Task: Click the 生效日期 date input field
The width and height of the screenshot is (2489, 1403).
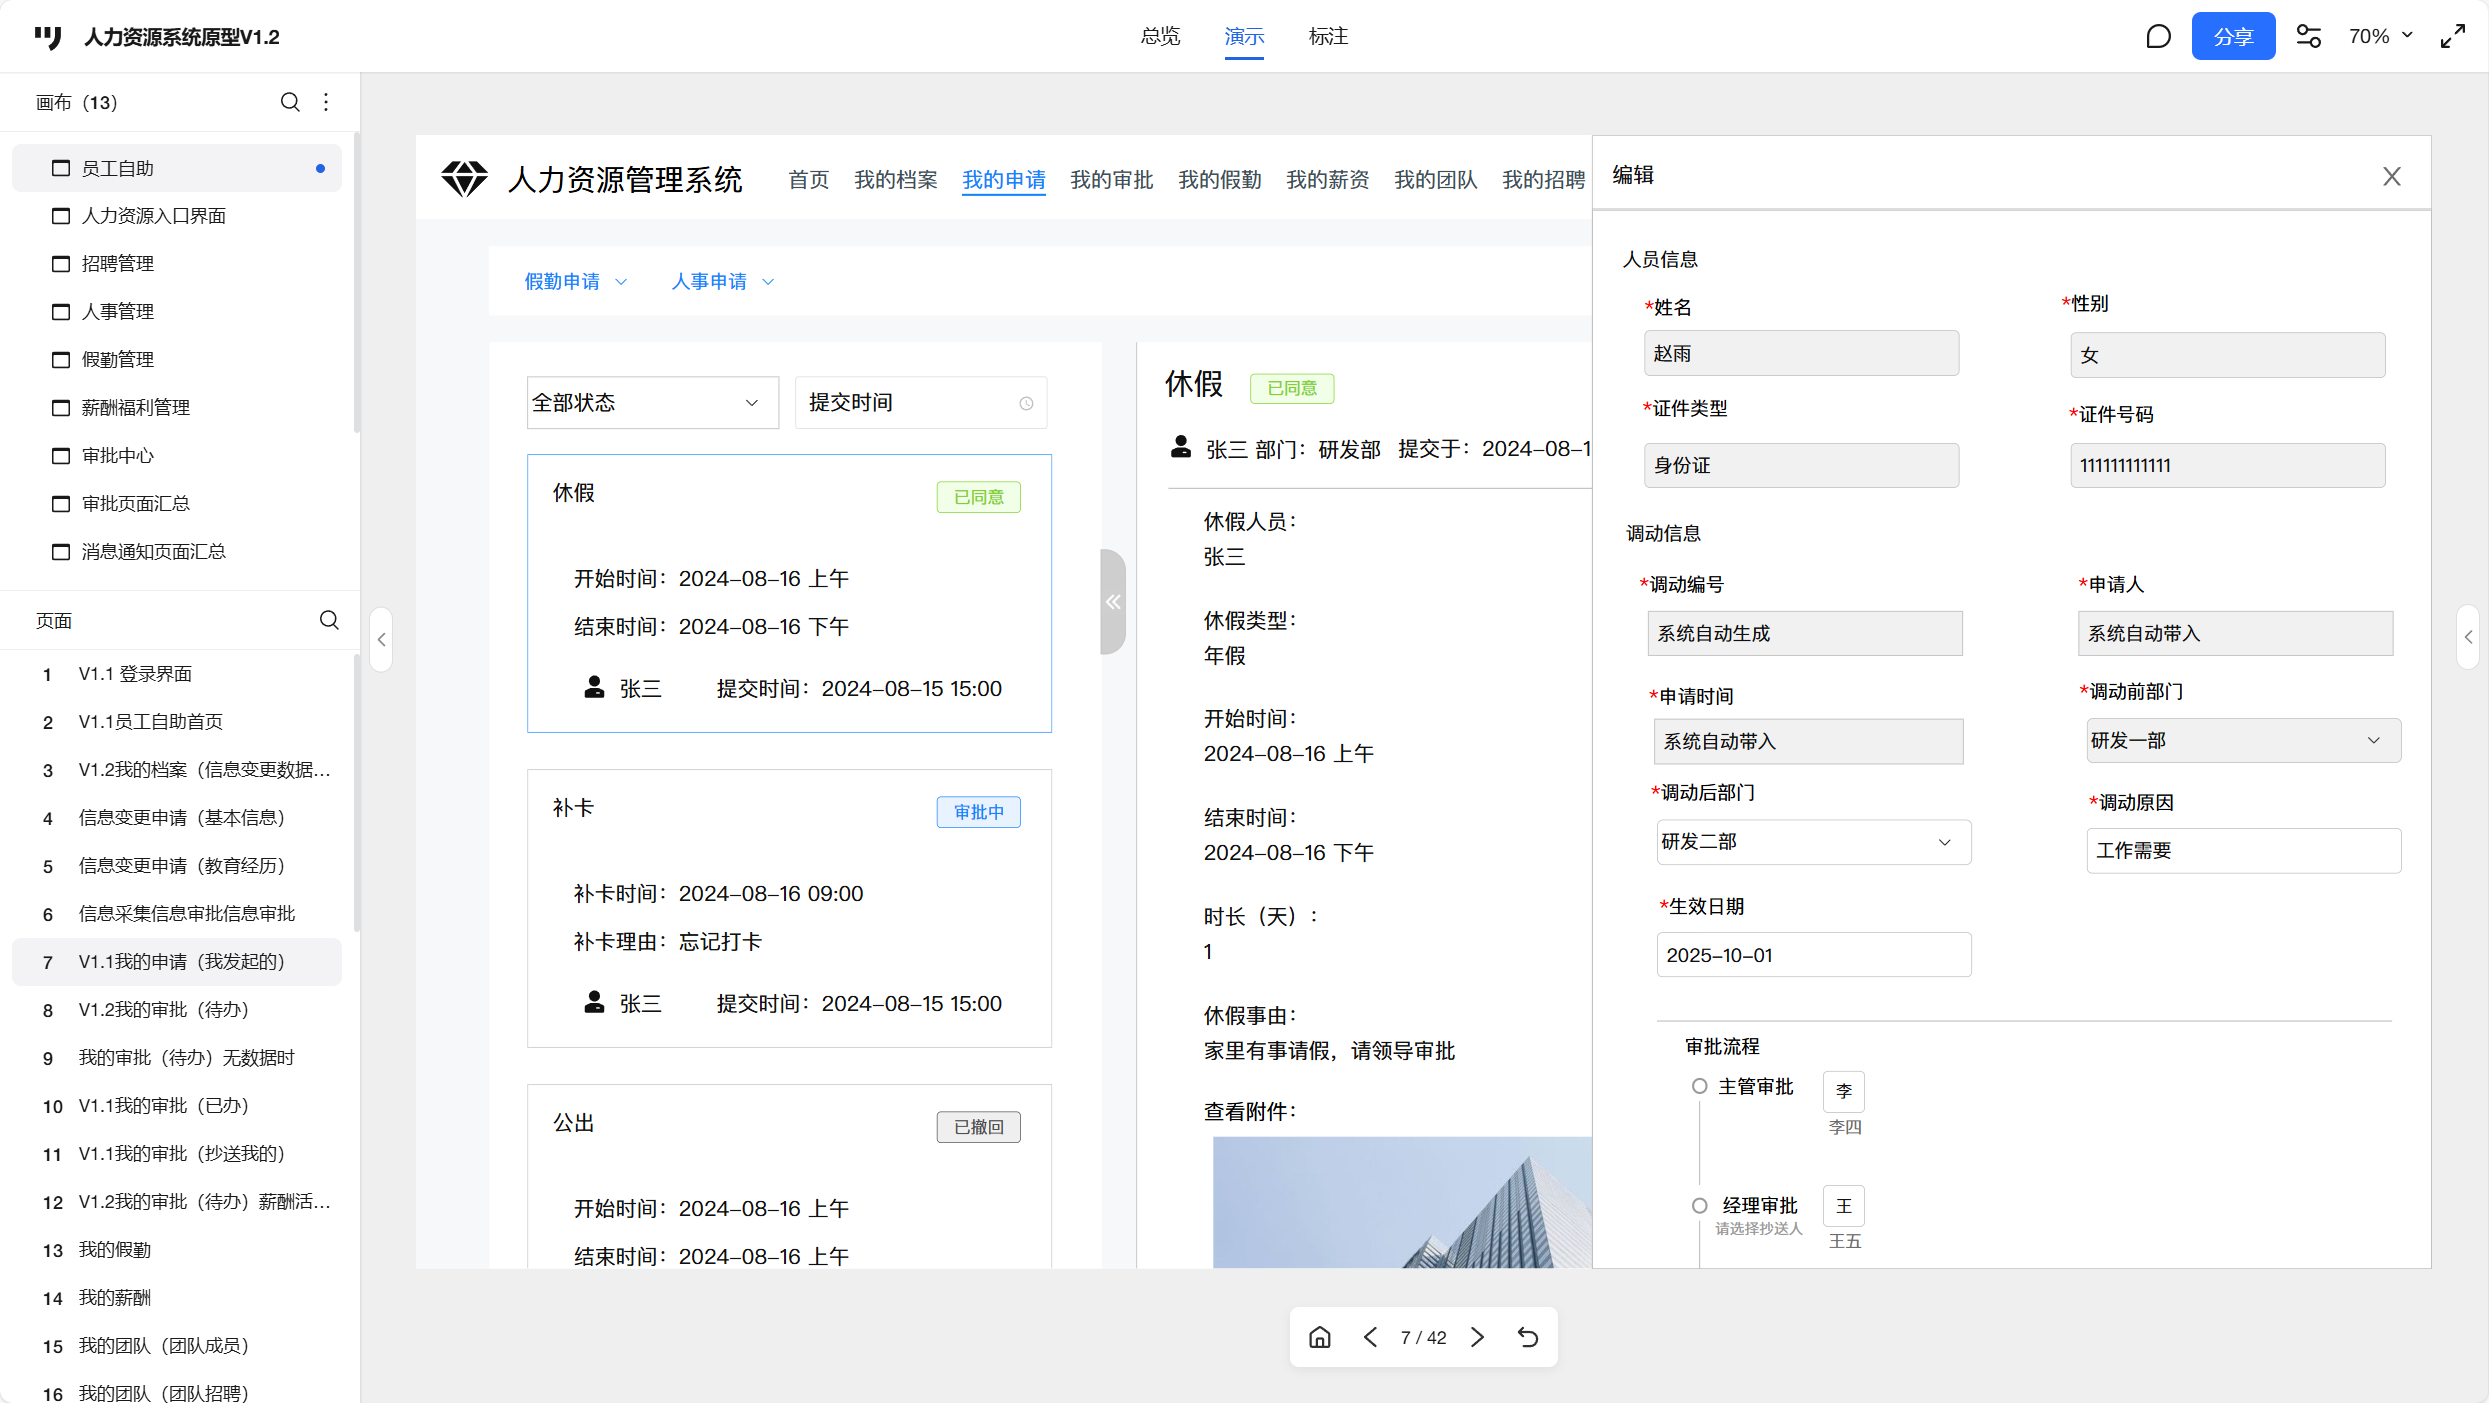Action: pyautogui.click(x=1812, y=955)
